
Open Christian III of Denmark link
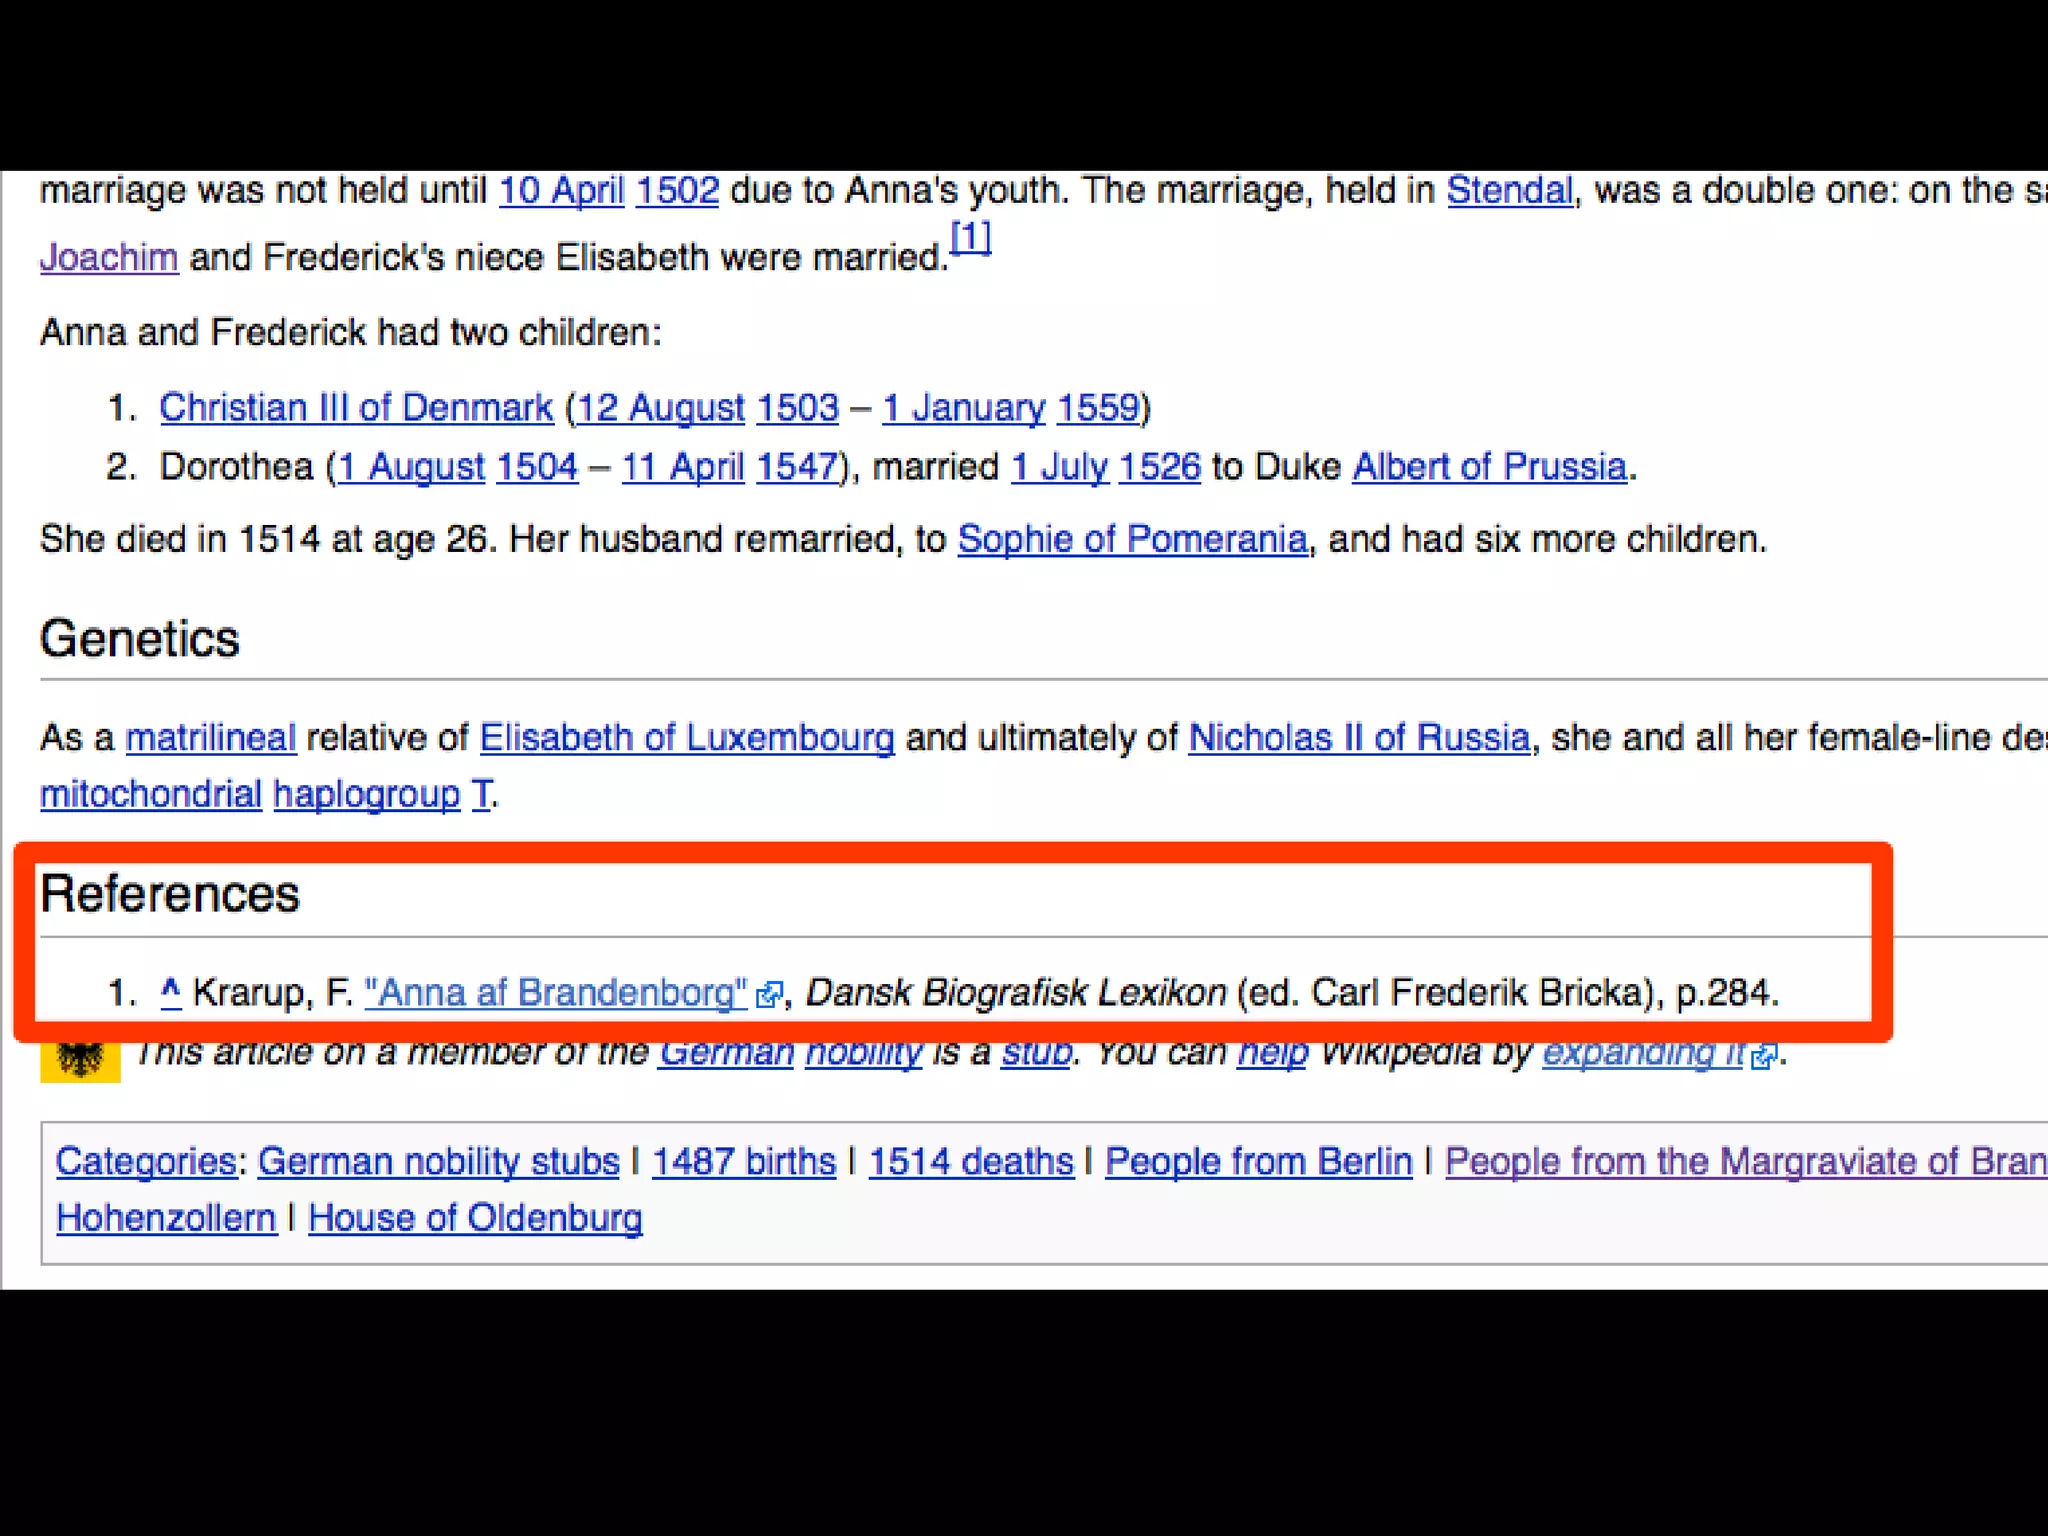(356, 408)
